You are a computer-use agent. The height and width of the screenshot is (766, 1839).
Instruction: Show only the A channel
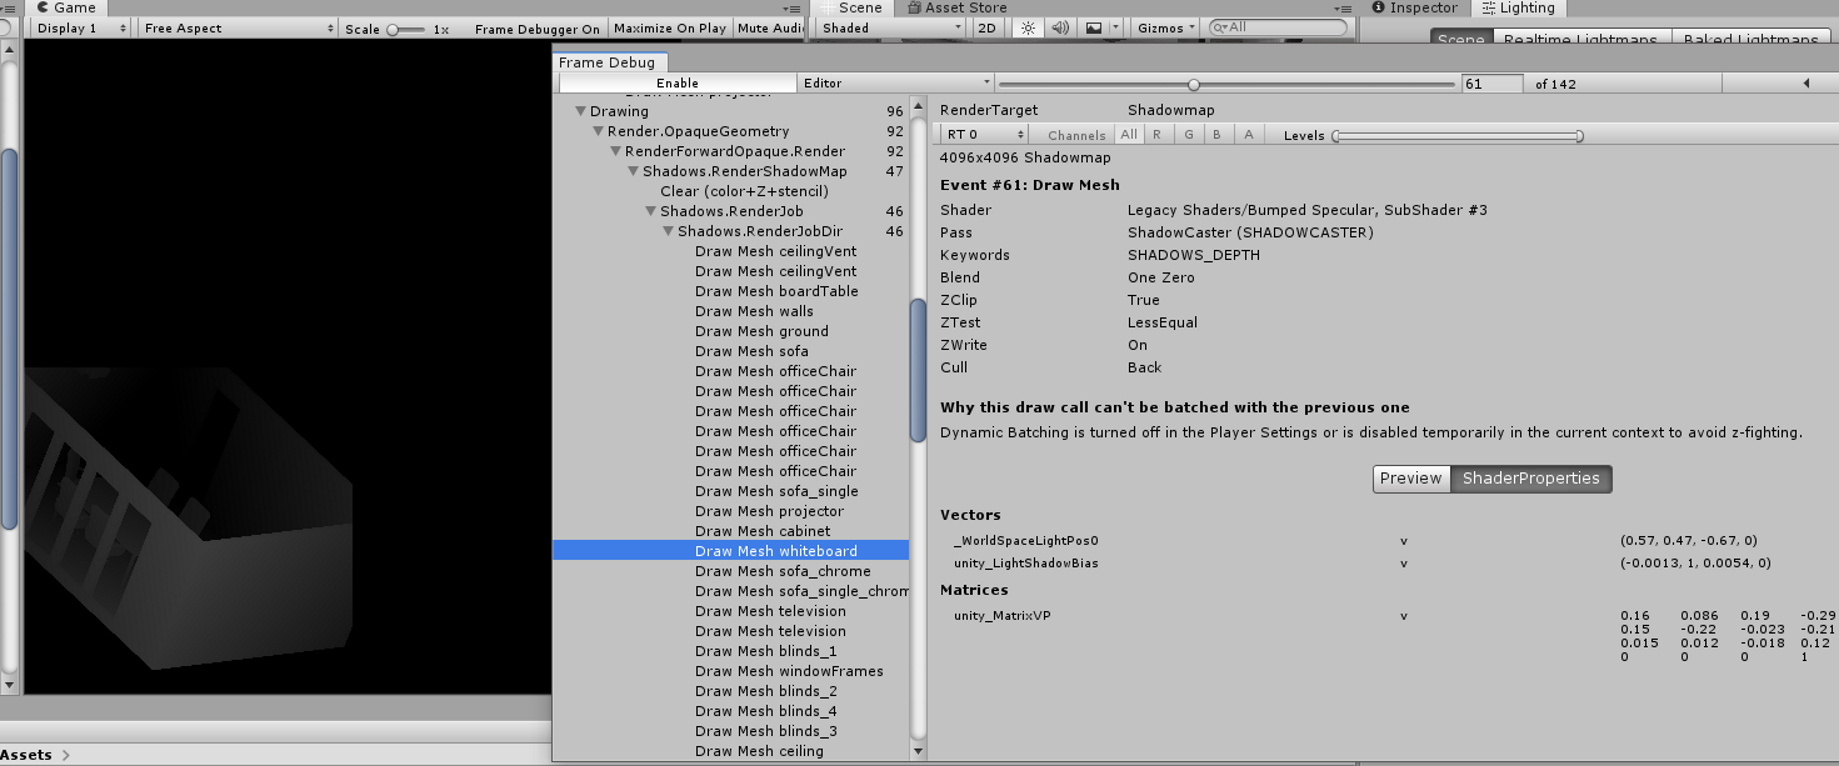1248,135
